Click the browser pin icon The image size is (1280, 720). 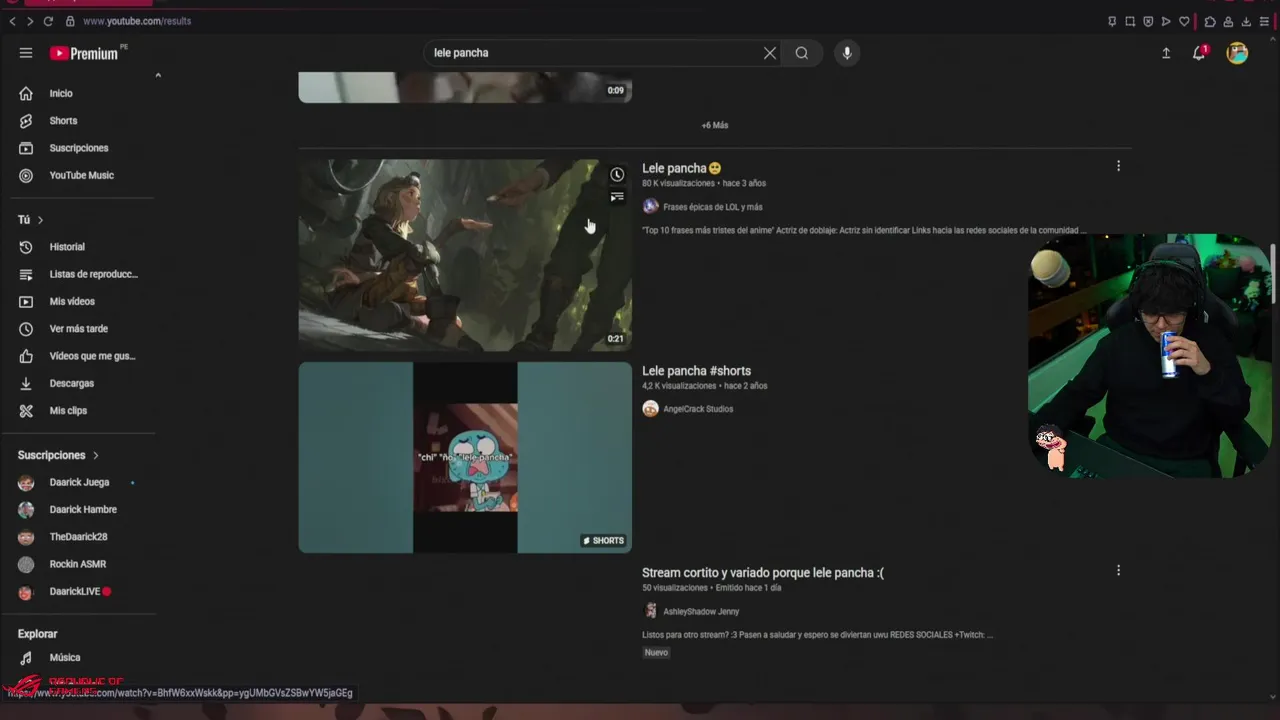tap(1112, 21)
